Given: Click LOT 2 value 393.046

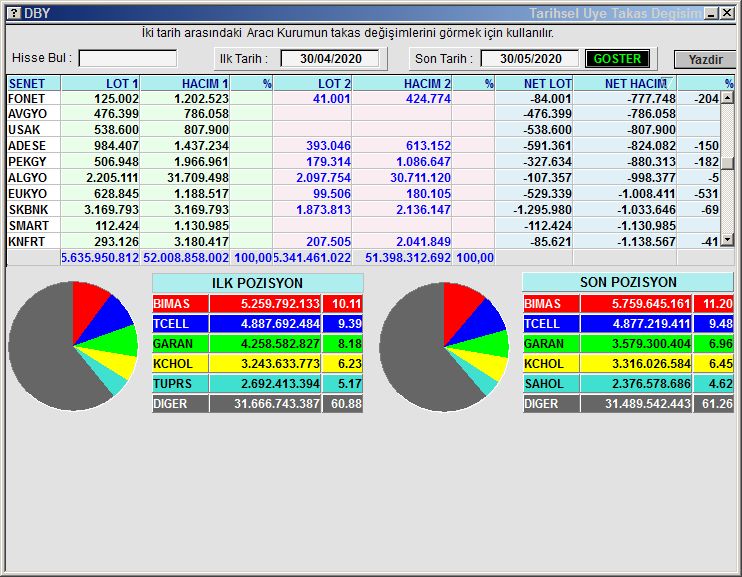Looking at the screenshot, I should click(328, 145).
